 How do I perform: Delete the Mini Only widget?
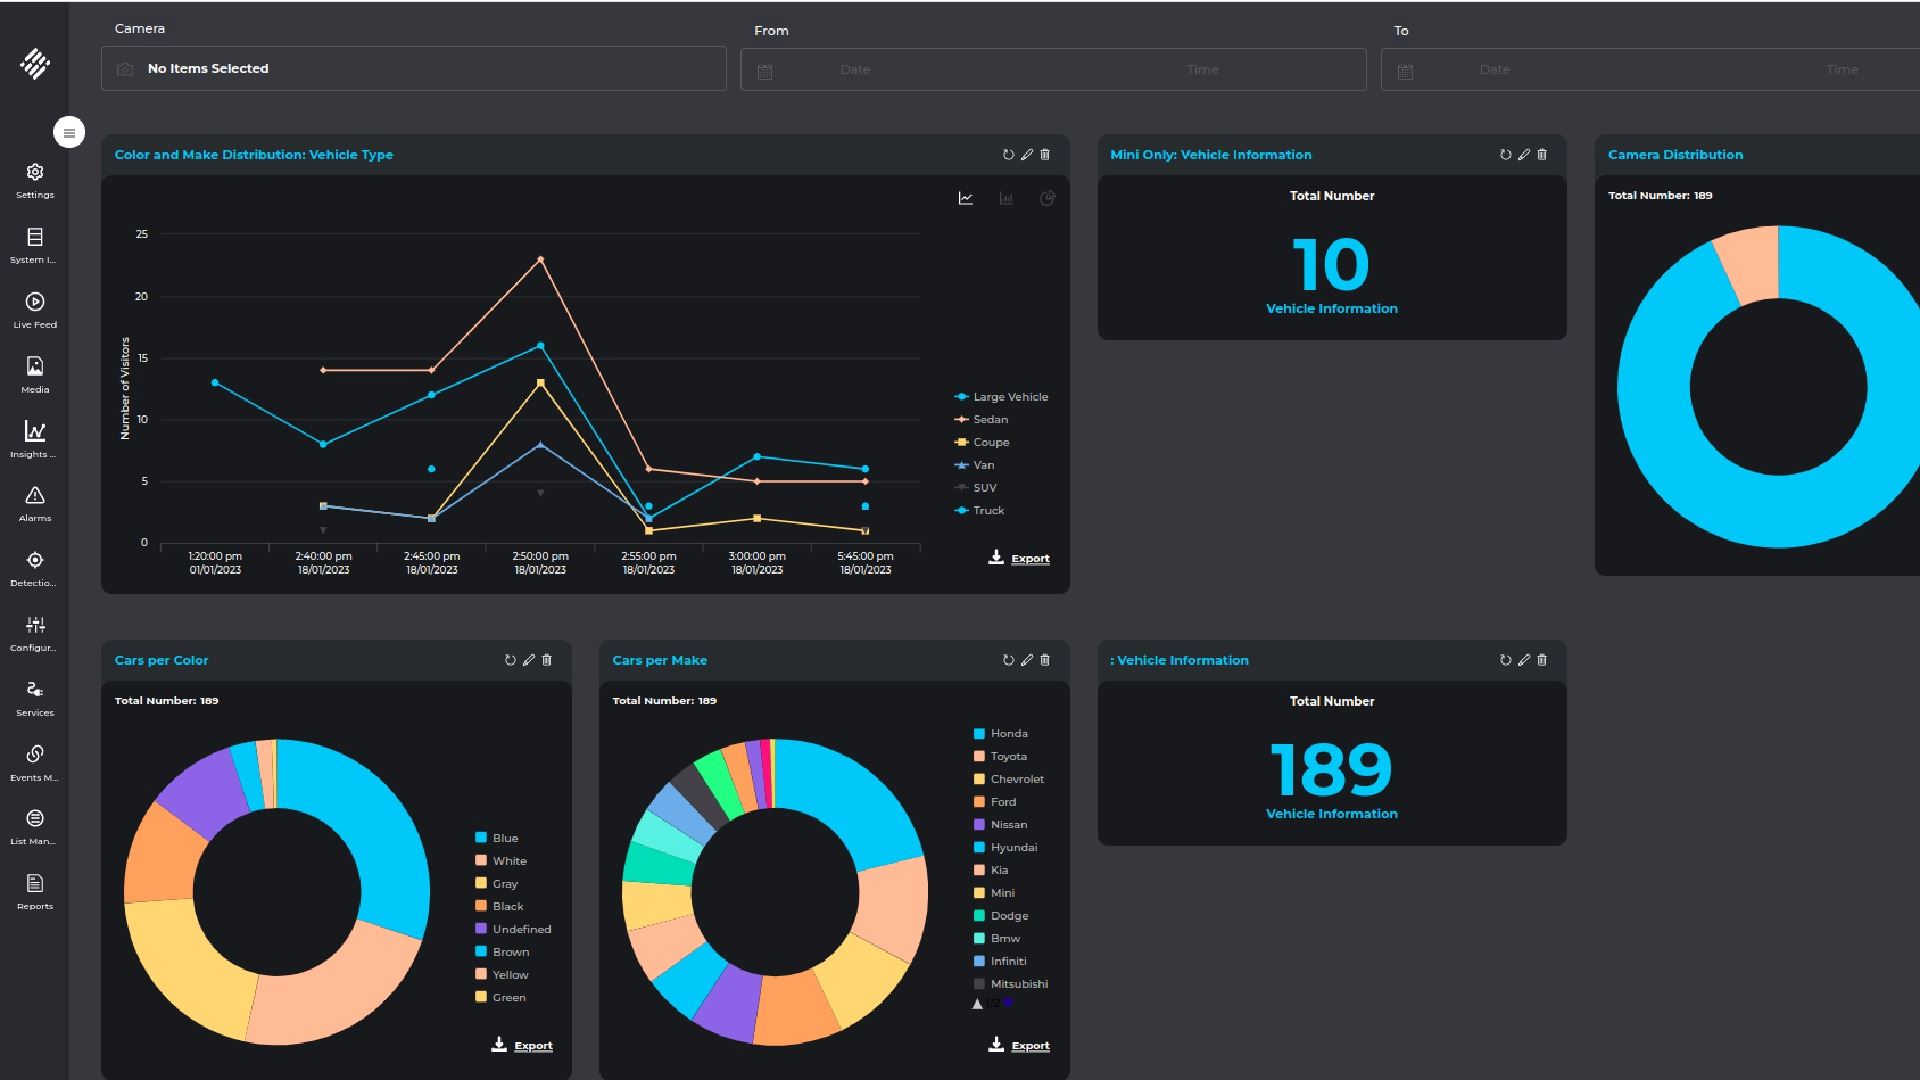coord(1542,154)
